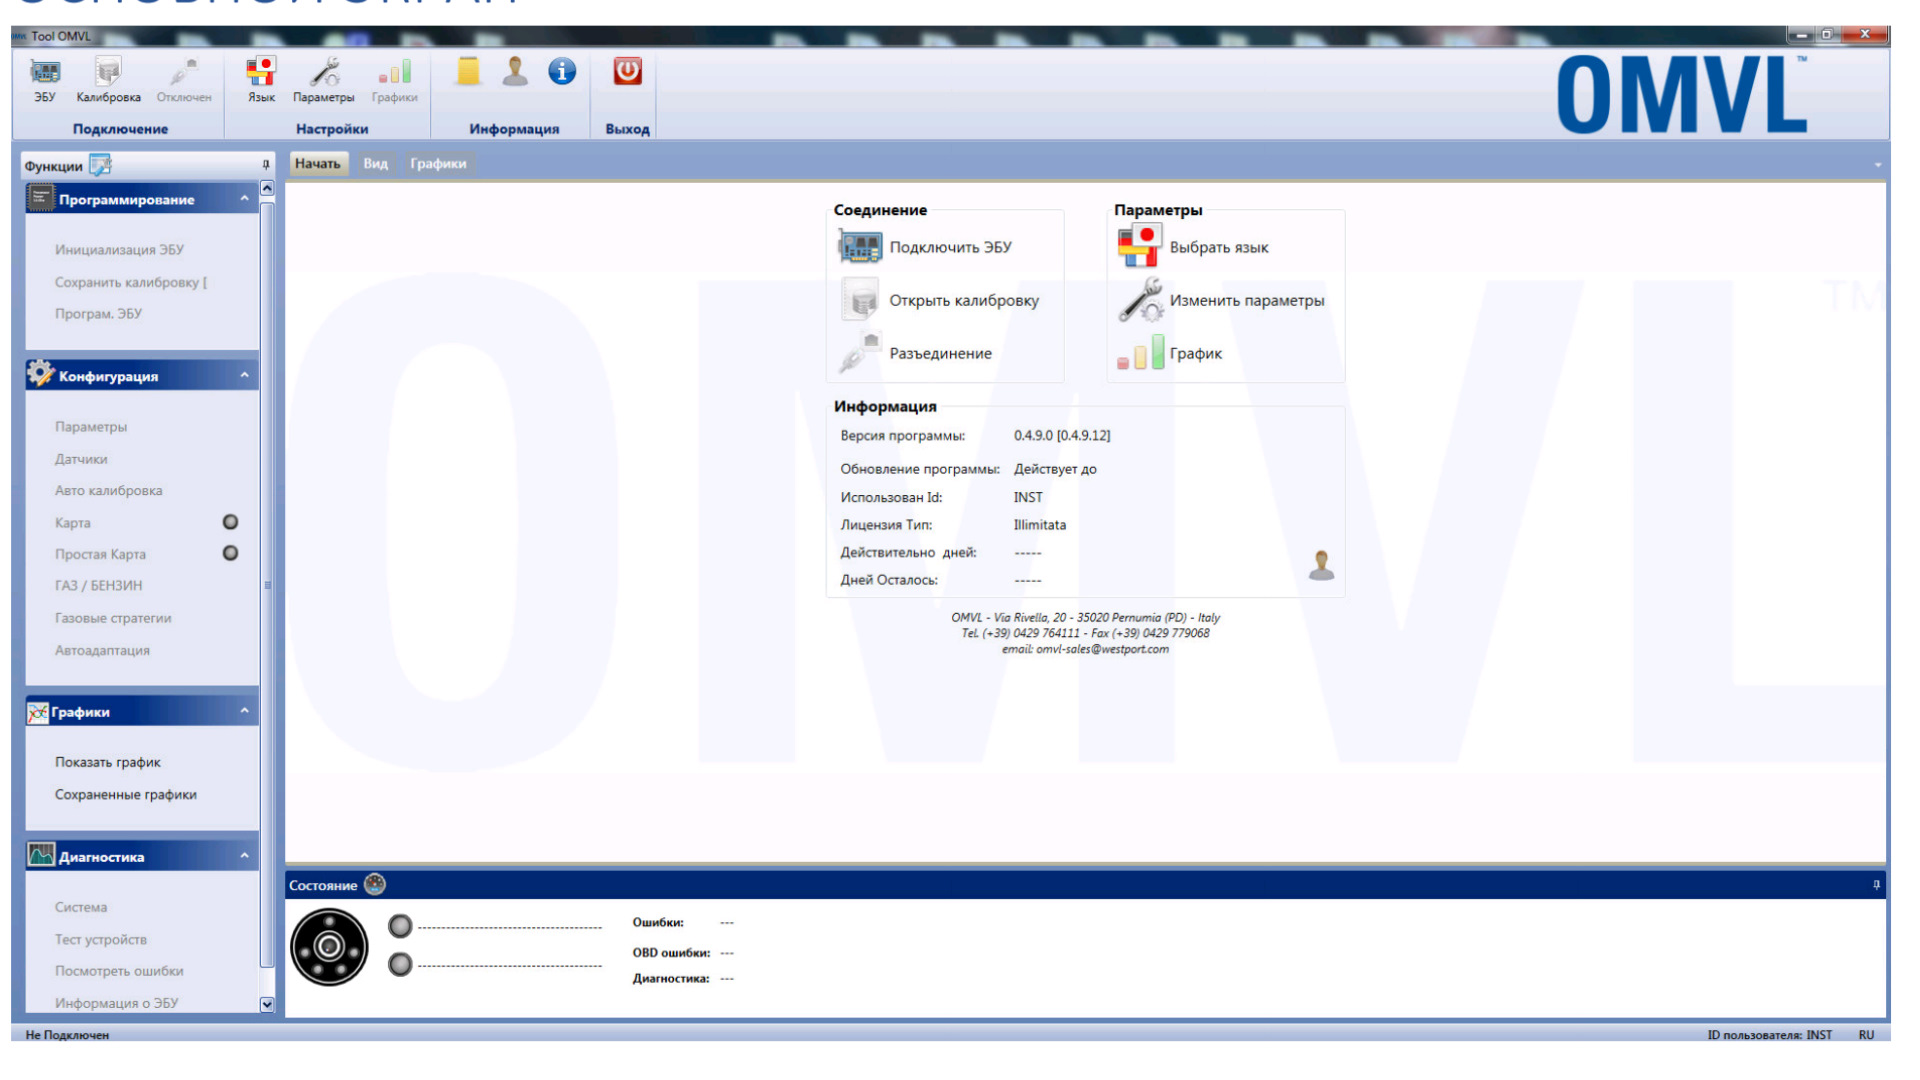Collapse the Диагностика section header

244,856
